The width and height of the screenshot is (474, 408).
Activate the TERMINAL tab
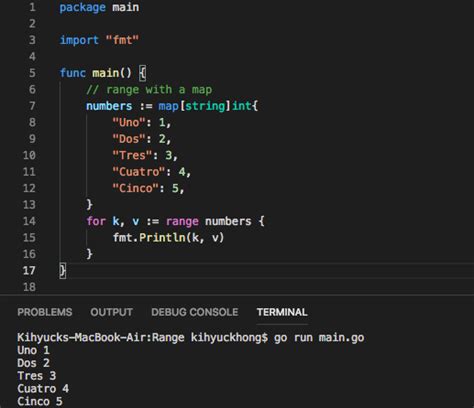pos(282,312)
